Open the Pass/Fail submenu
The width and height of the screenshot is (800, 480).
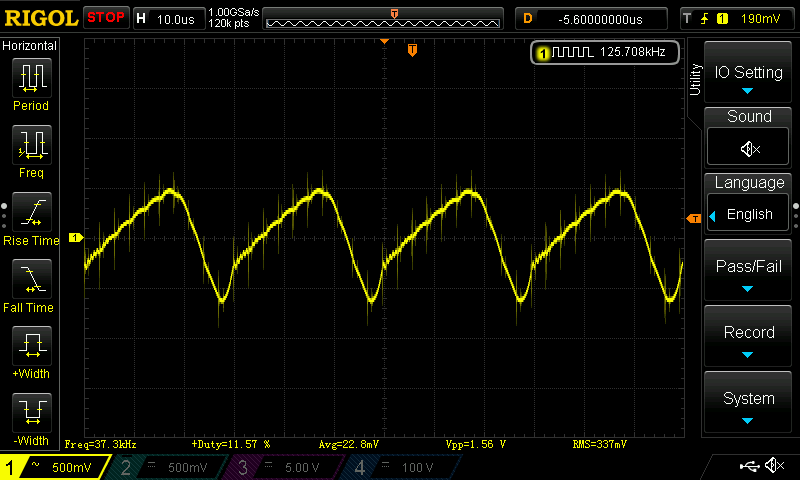pos(748,270)
